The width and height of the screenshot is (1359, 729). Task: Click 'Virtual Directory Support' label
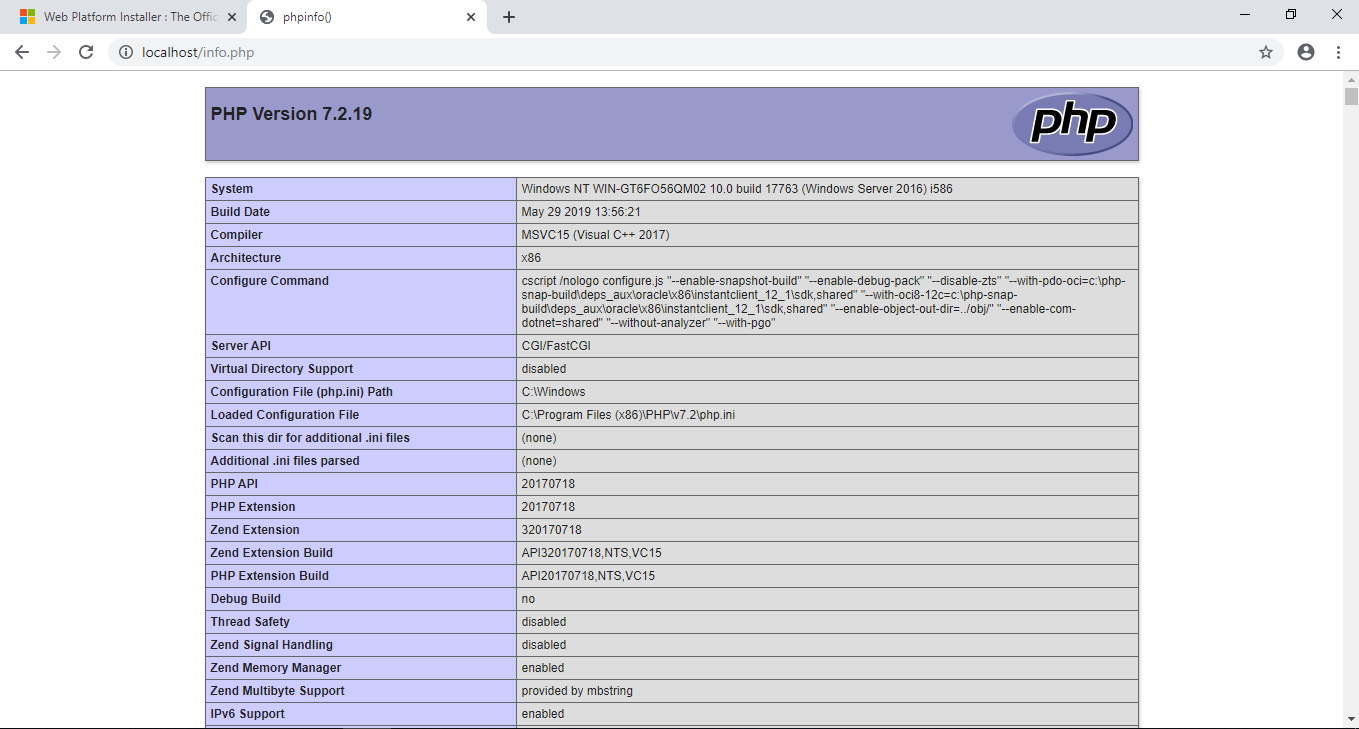(282, 369)
